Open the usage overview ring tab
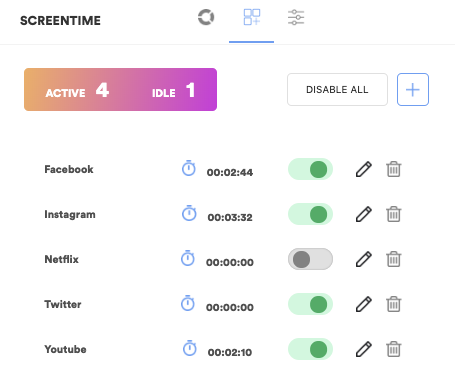This screenshot has width=455, height=386. point(206,17)
